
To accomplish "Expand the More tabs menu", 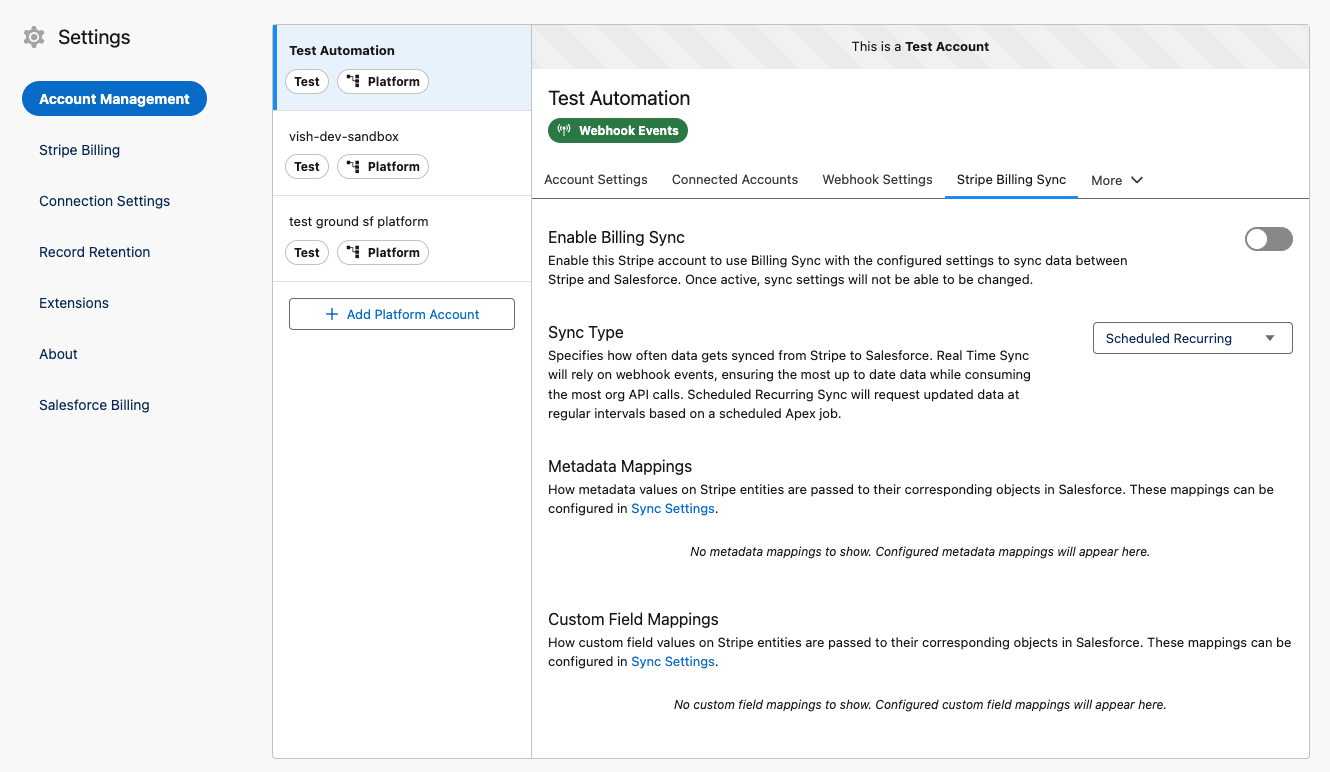I will [x=1116, y=181].
